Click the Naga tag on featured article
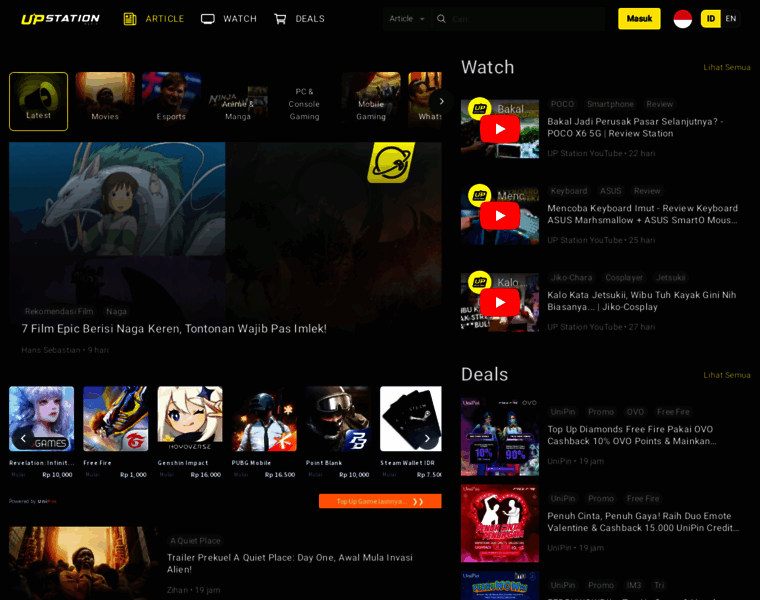This screenshot has width=760, height=600. point(116,311)
